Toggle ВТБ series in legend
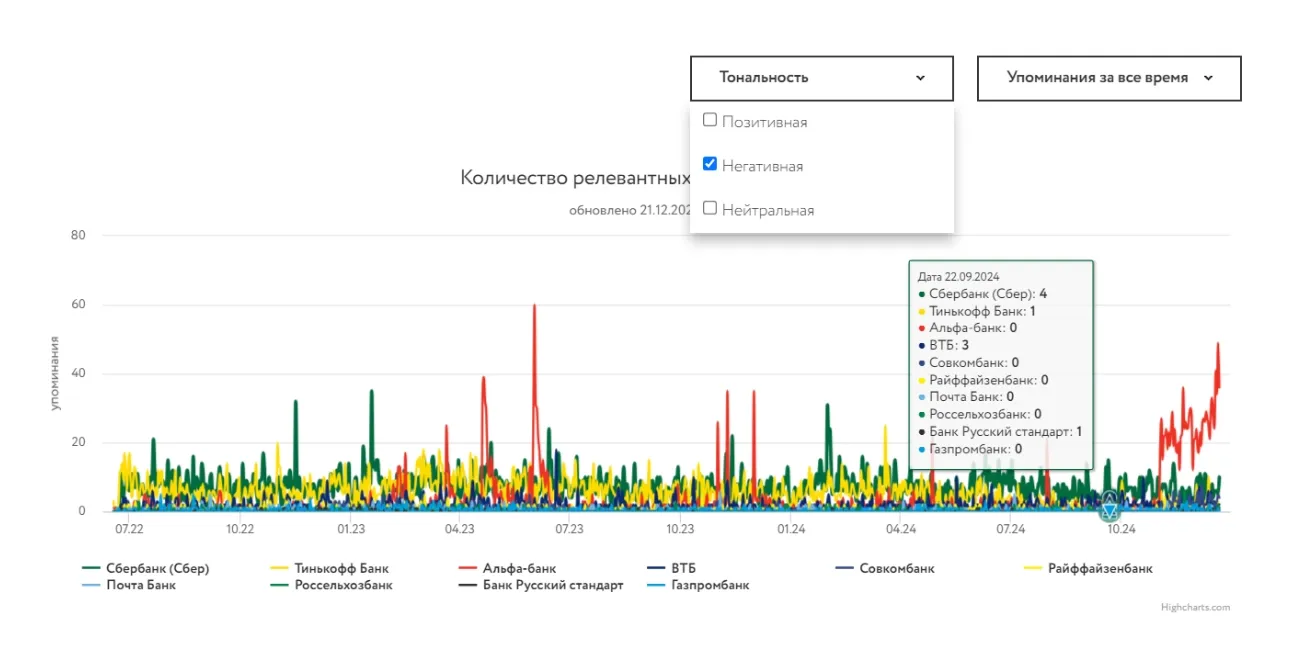 coord(671,568)
